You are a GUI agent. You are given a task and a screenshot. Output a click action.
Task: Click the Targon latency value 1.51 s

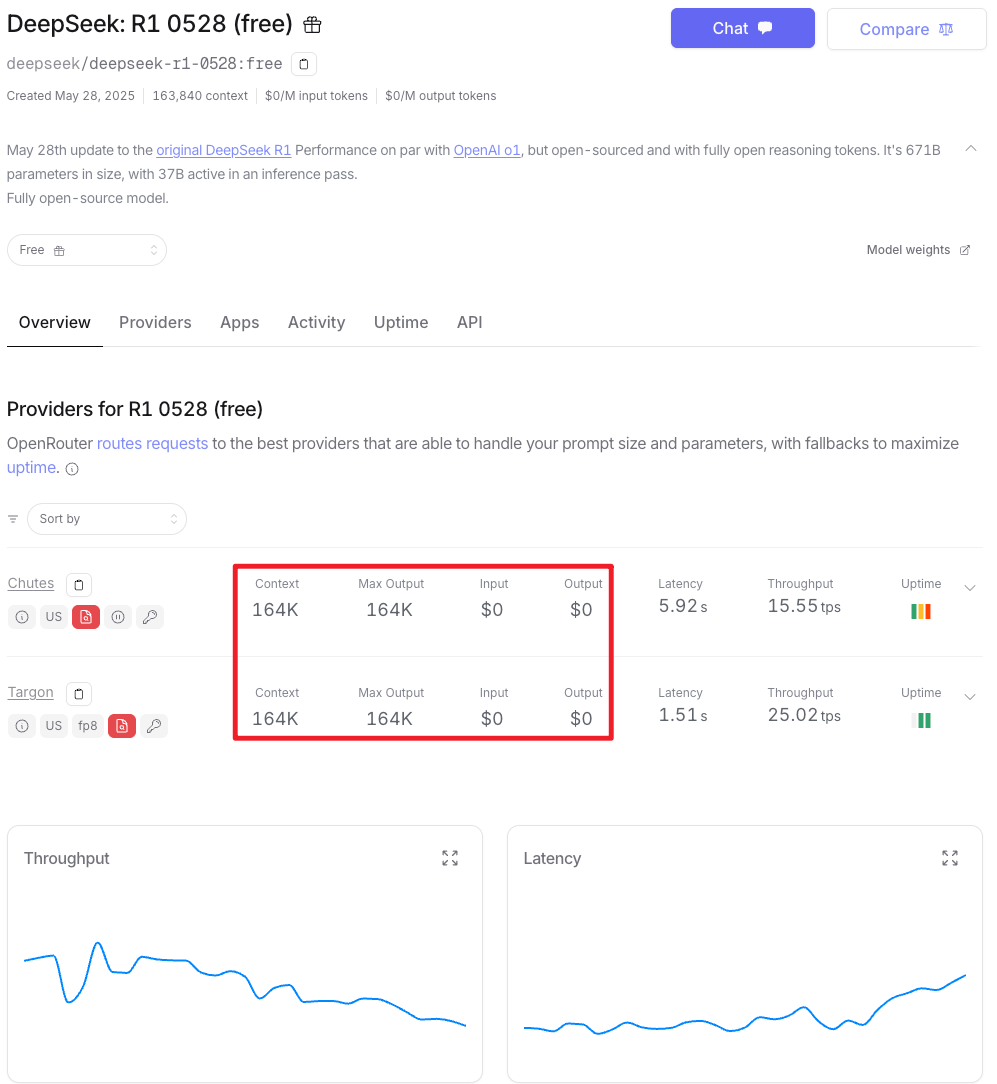point(682,716)
